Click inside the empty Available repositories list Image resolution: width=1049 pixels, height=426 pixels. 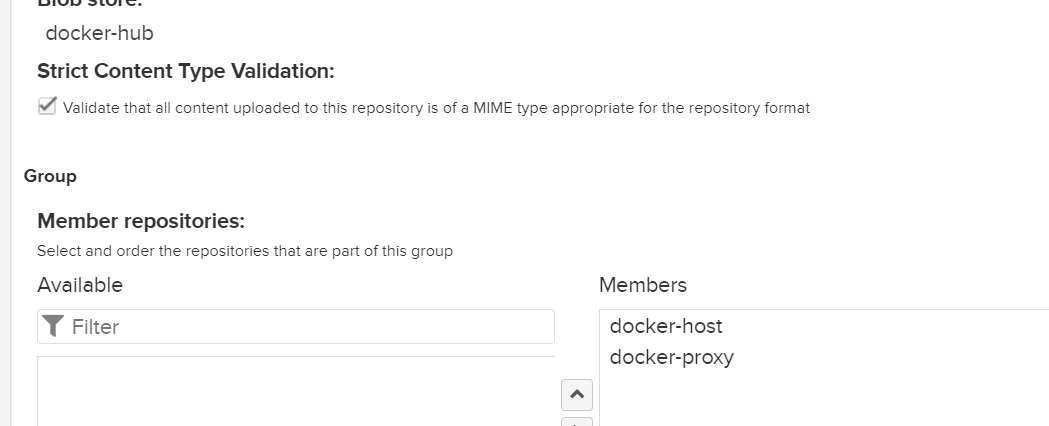295,390
